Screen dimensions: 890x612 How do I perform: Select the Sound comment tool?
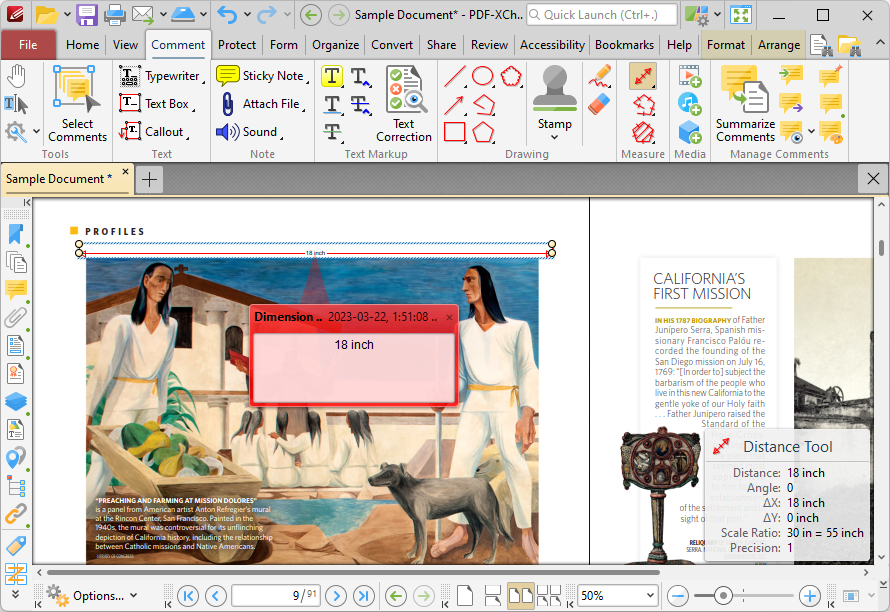(x=249, y=132)
